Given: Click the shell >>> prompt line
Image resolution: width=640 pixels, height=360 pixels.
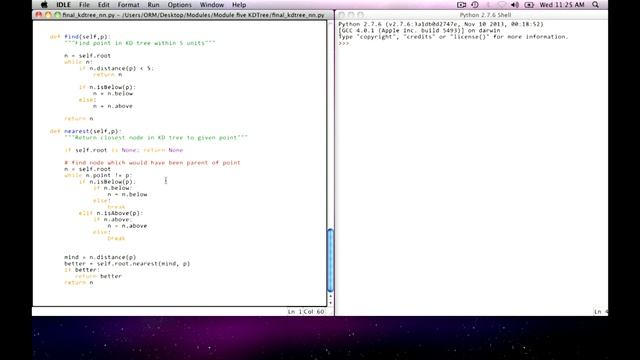Looking at the screenshot, I should click(344, 43).
